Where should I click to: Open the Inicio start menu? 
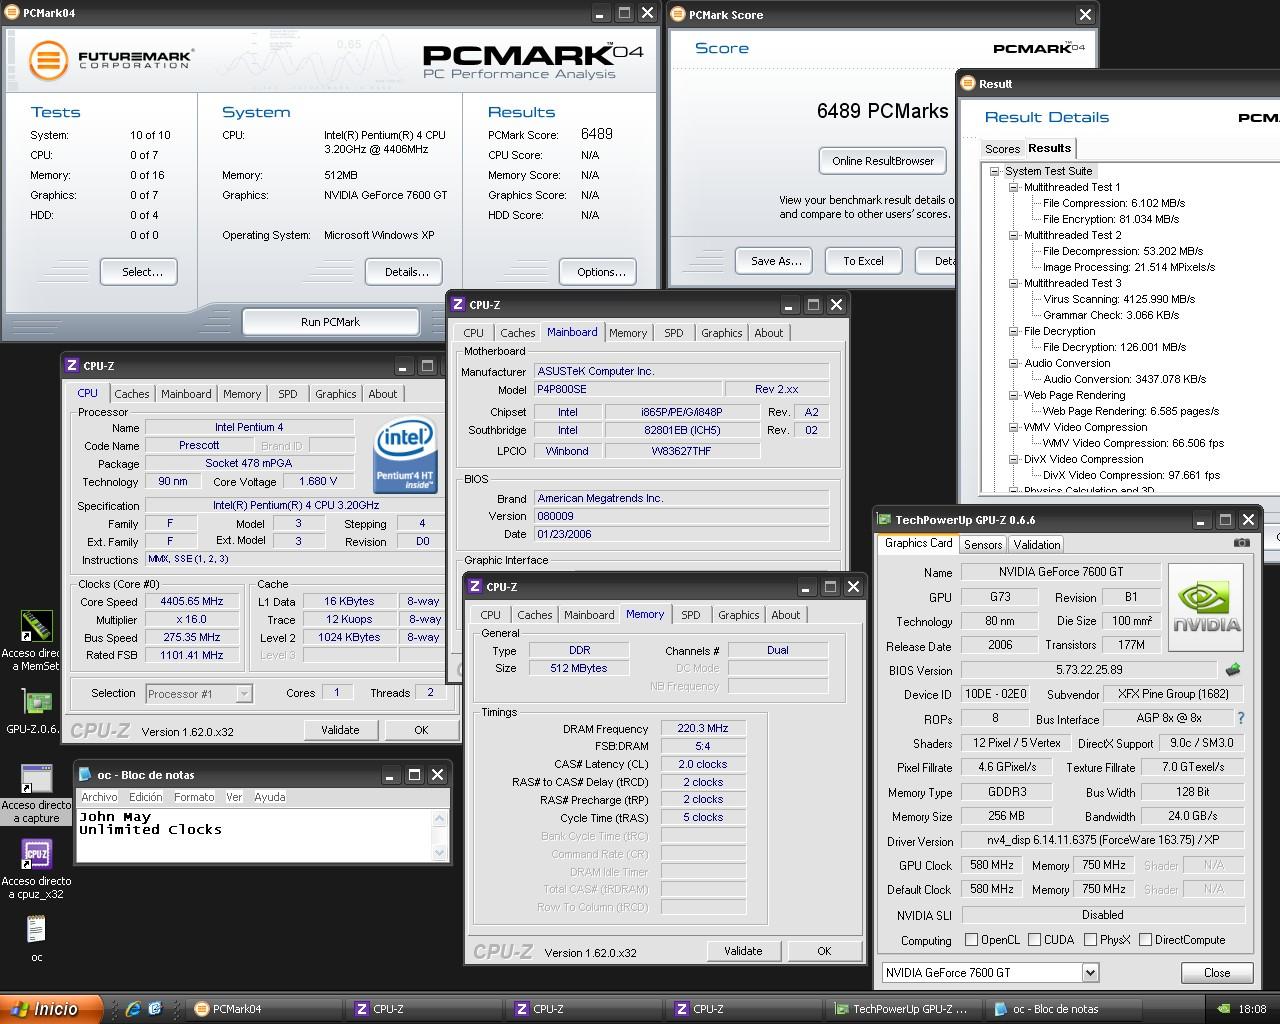coord(50,1009)
